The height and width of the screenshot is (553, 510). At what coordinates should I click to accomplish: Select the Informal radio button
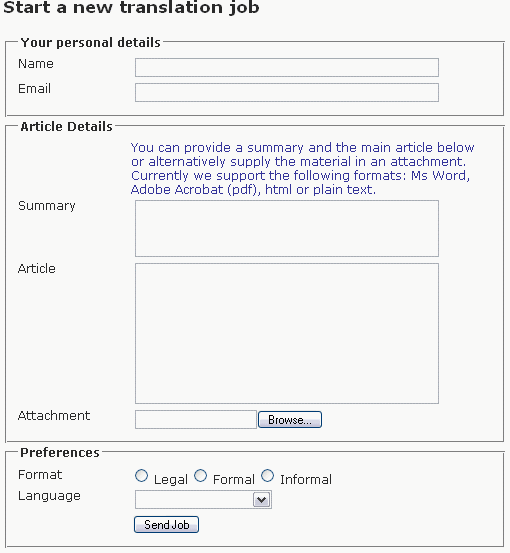coord(268,476)
